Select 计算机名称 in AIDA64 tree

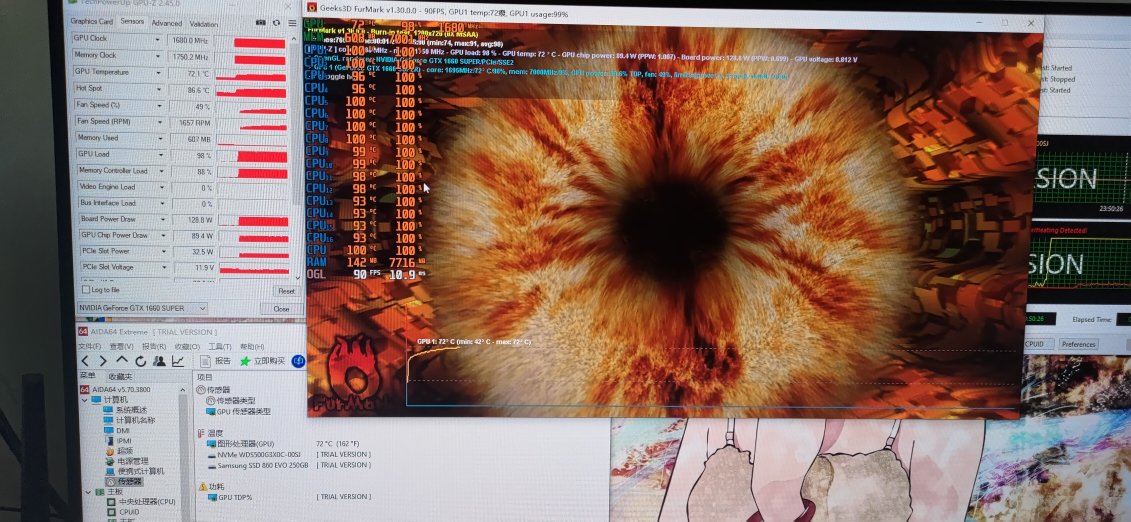129,420
